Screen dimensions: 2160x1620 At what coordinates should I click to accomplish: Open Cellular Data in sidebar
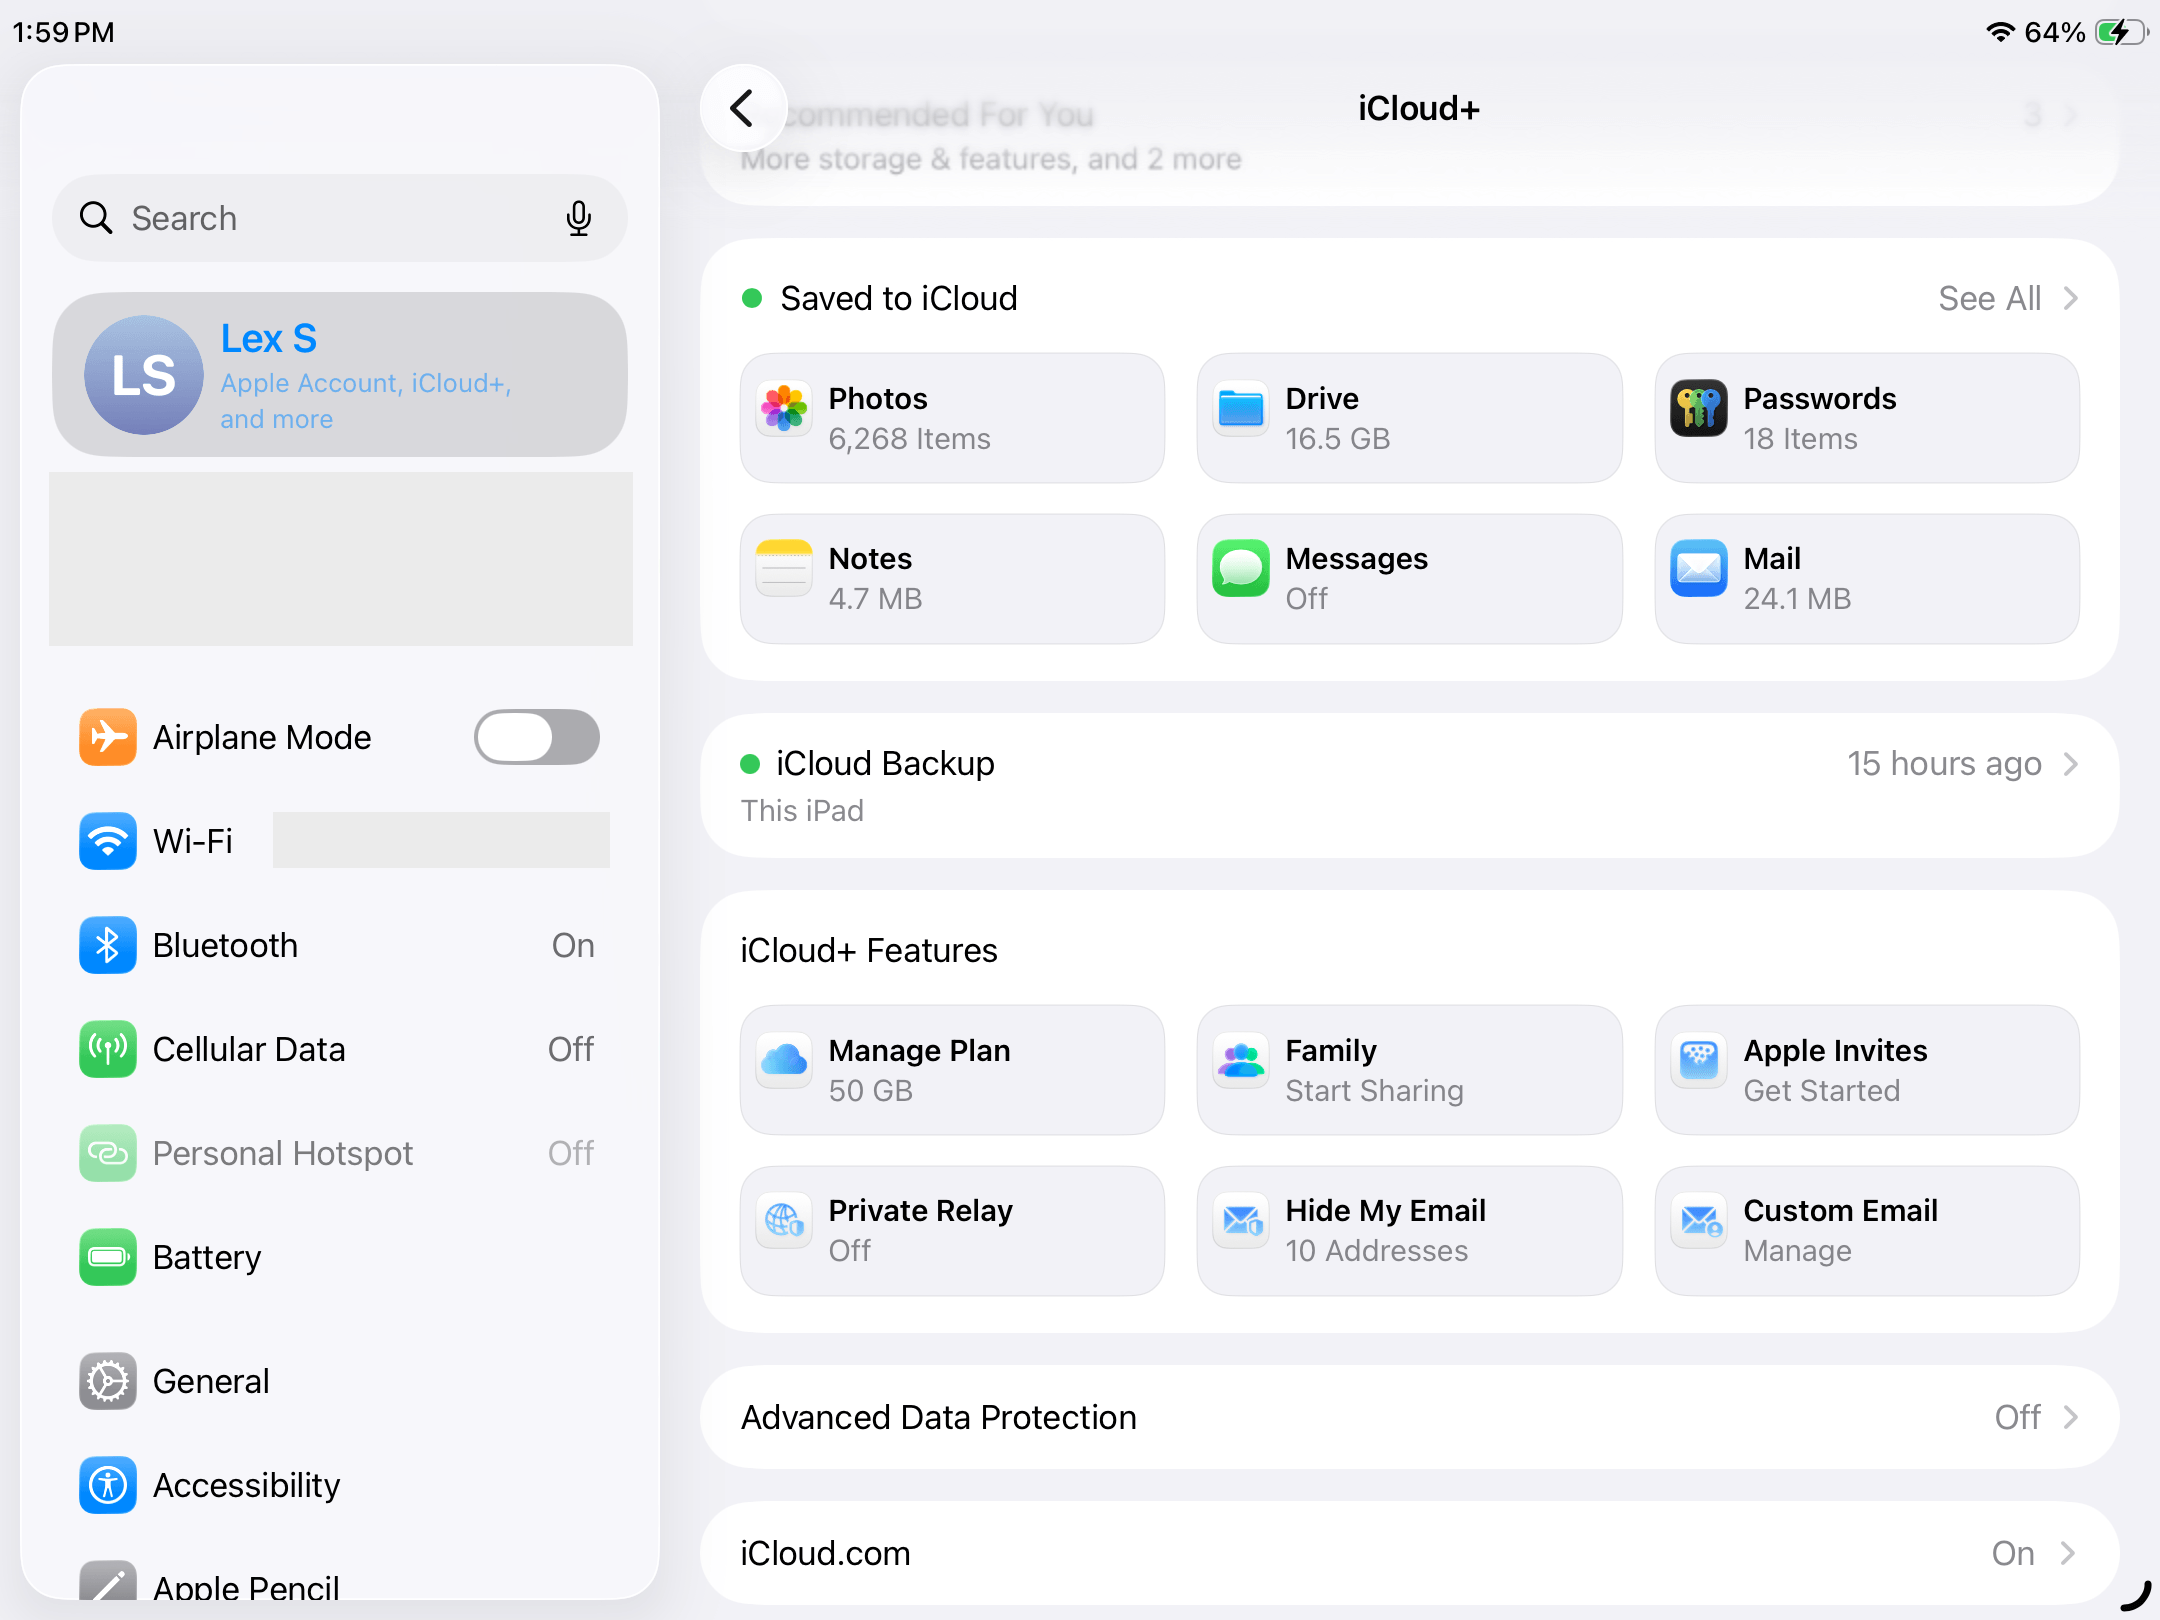tap(340, 1049)
